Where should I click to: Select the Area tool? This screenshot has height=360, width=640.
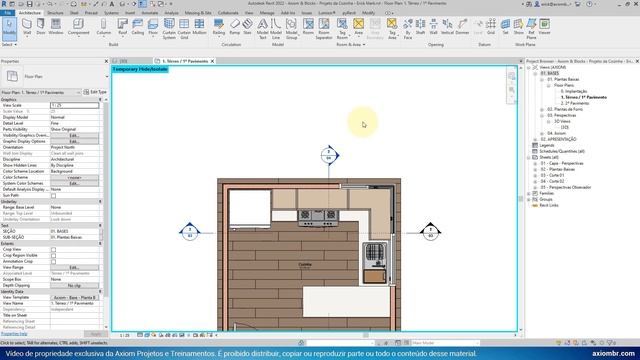pos(358,27)
